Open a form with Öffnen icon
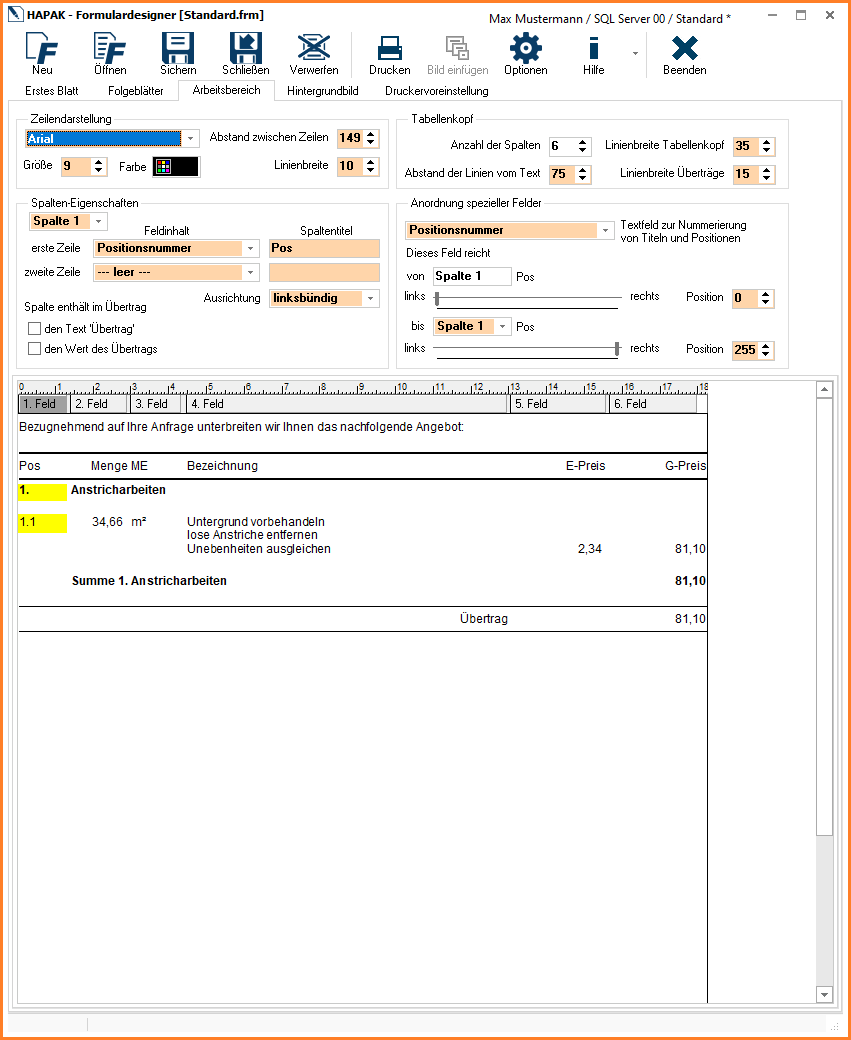Screen dimensions: 851x1040 tap(110, 50)
